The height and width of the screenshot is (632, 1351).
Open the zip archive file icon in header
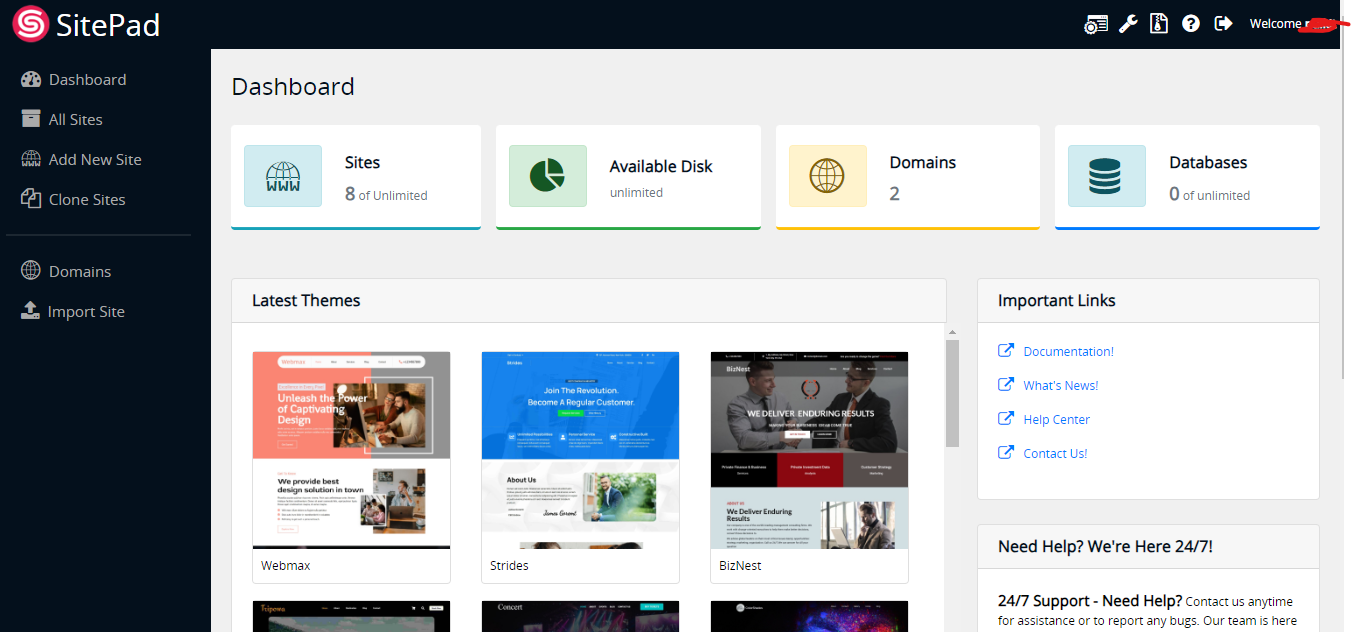click(1159, 23)
